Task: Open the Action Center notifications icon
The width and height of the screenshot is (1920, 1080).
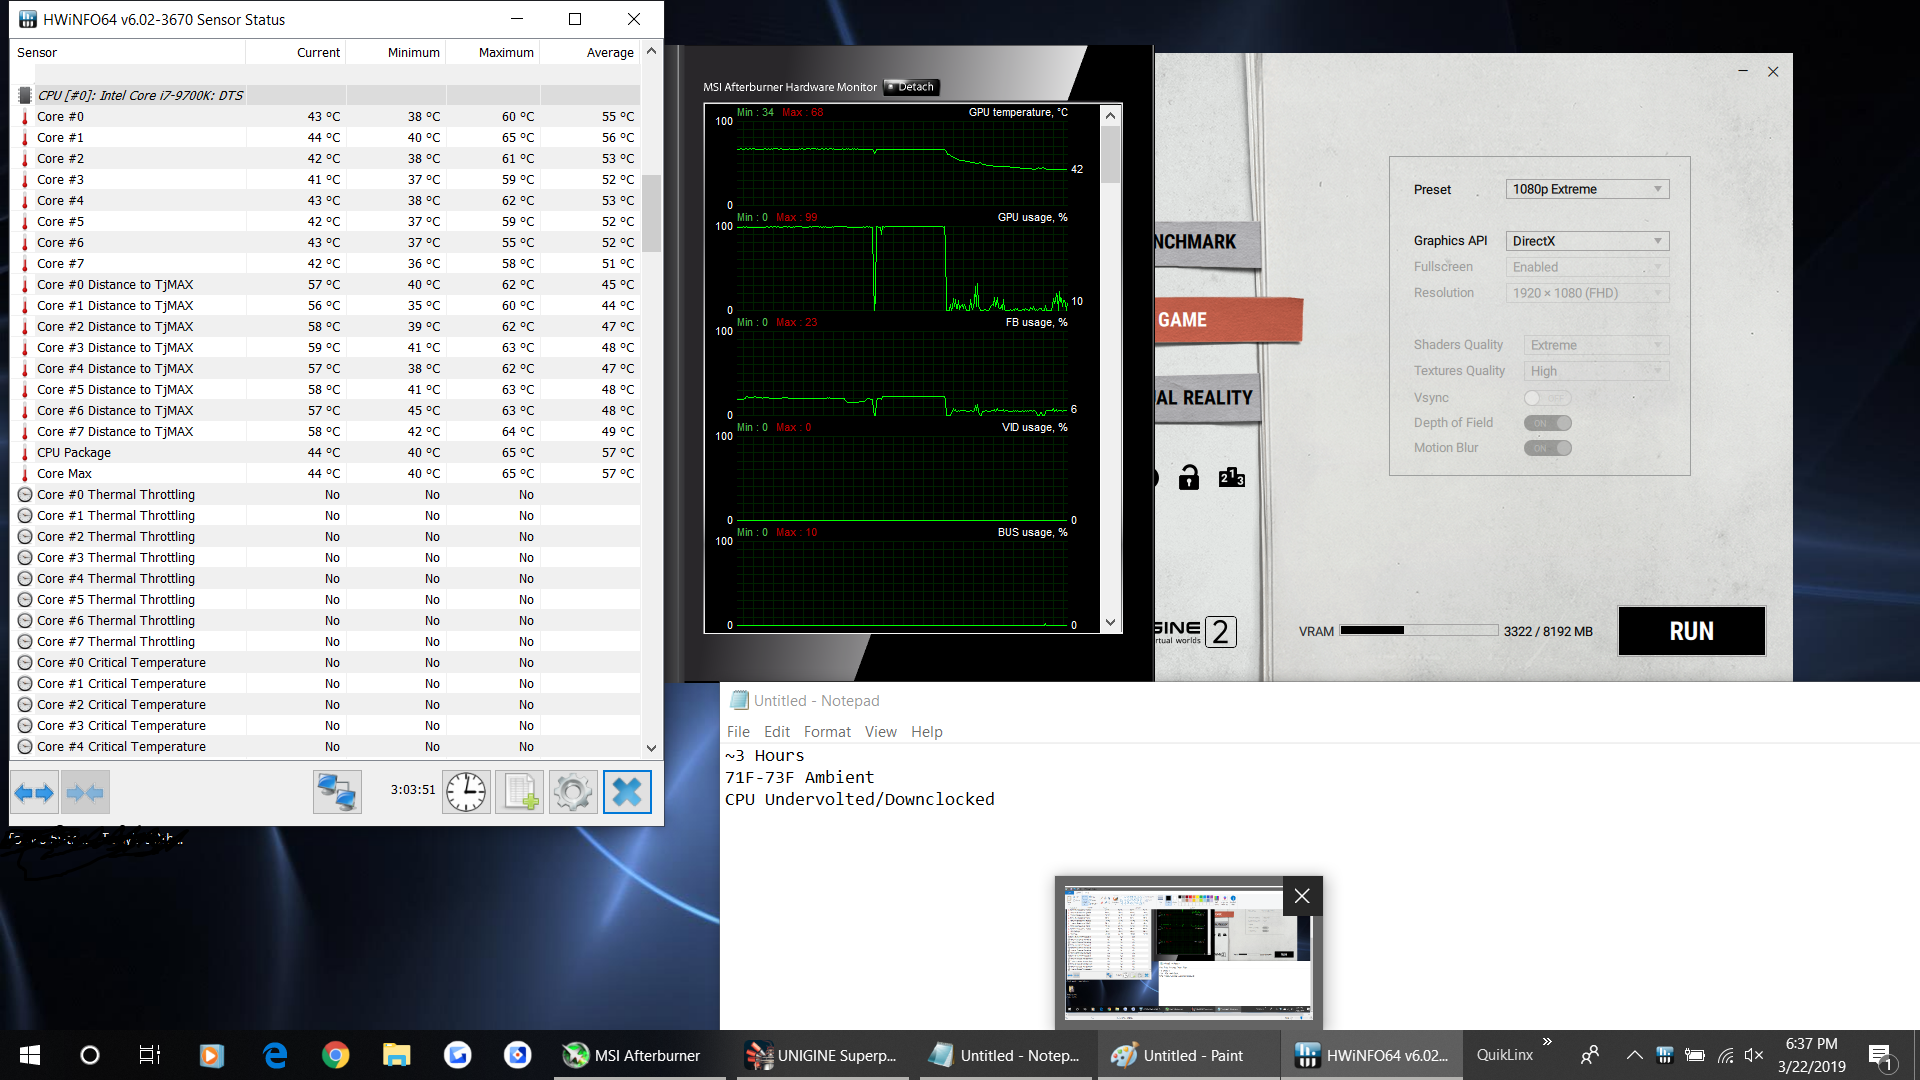Action: [1881, 1056]
